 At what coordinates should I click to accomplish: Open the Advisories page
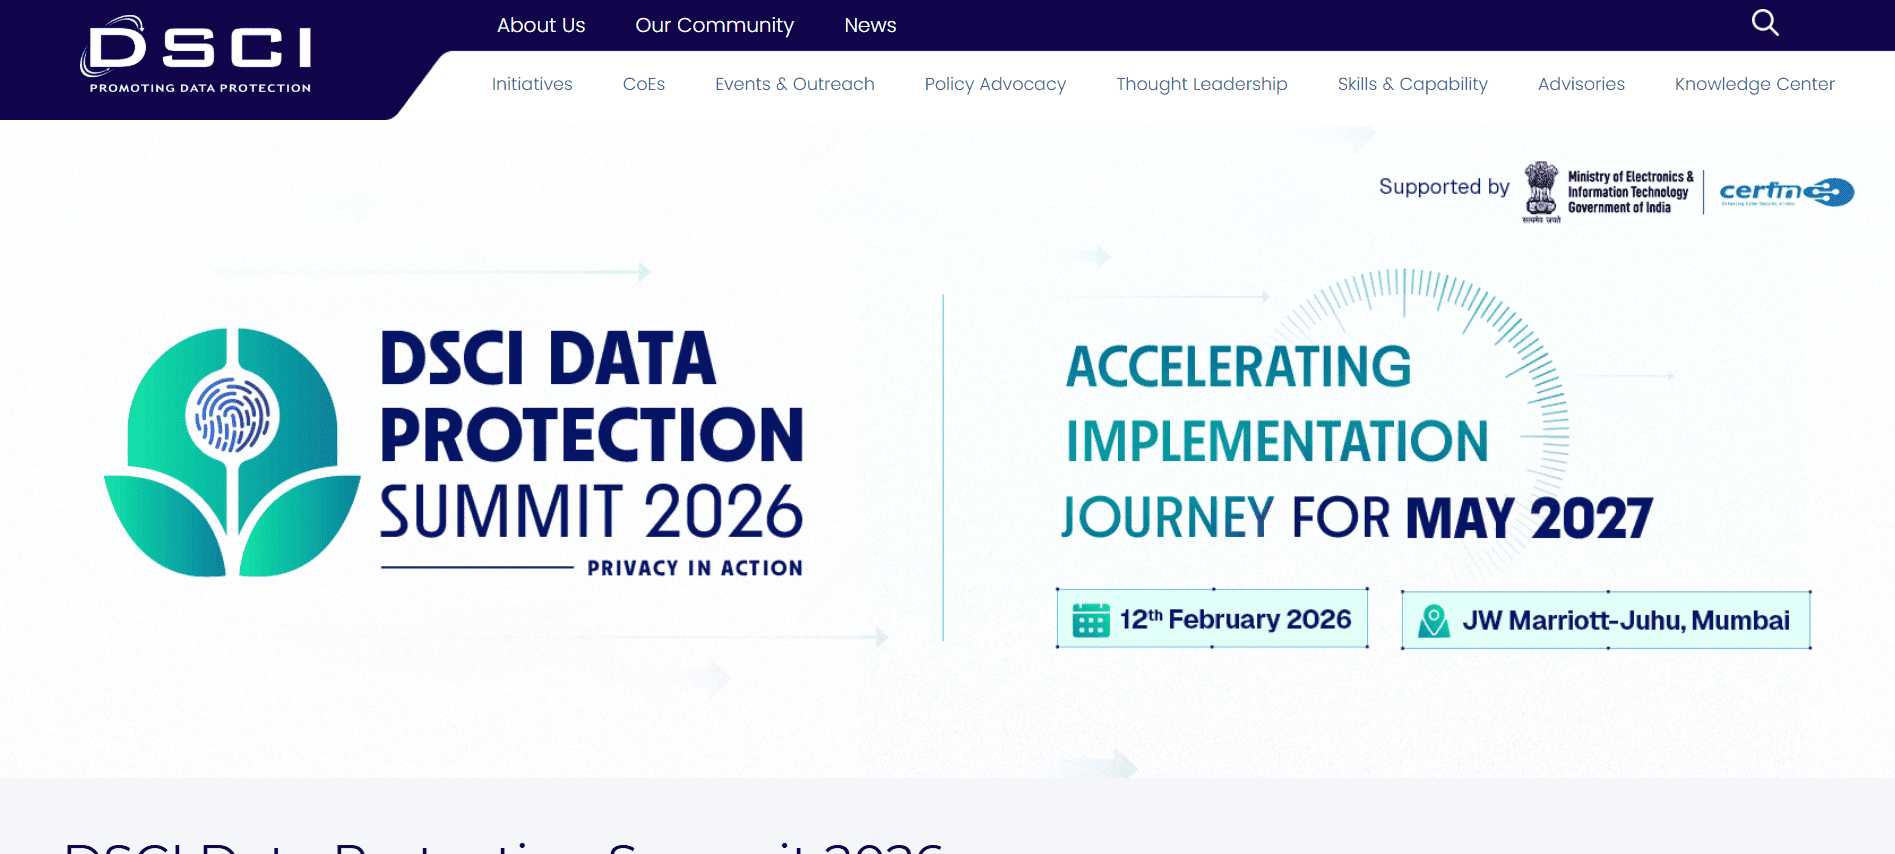coord(1581,84)
